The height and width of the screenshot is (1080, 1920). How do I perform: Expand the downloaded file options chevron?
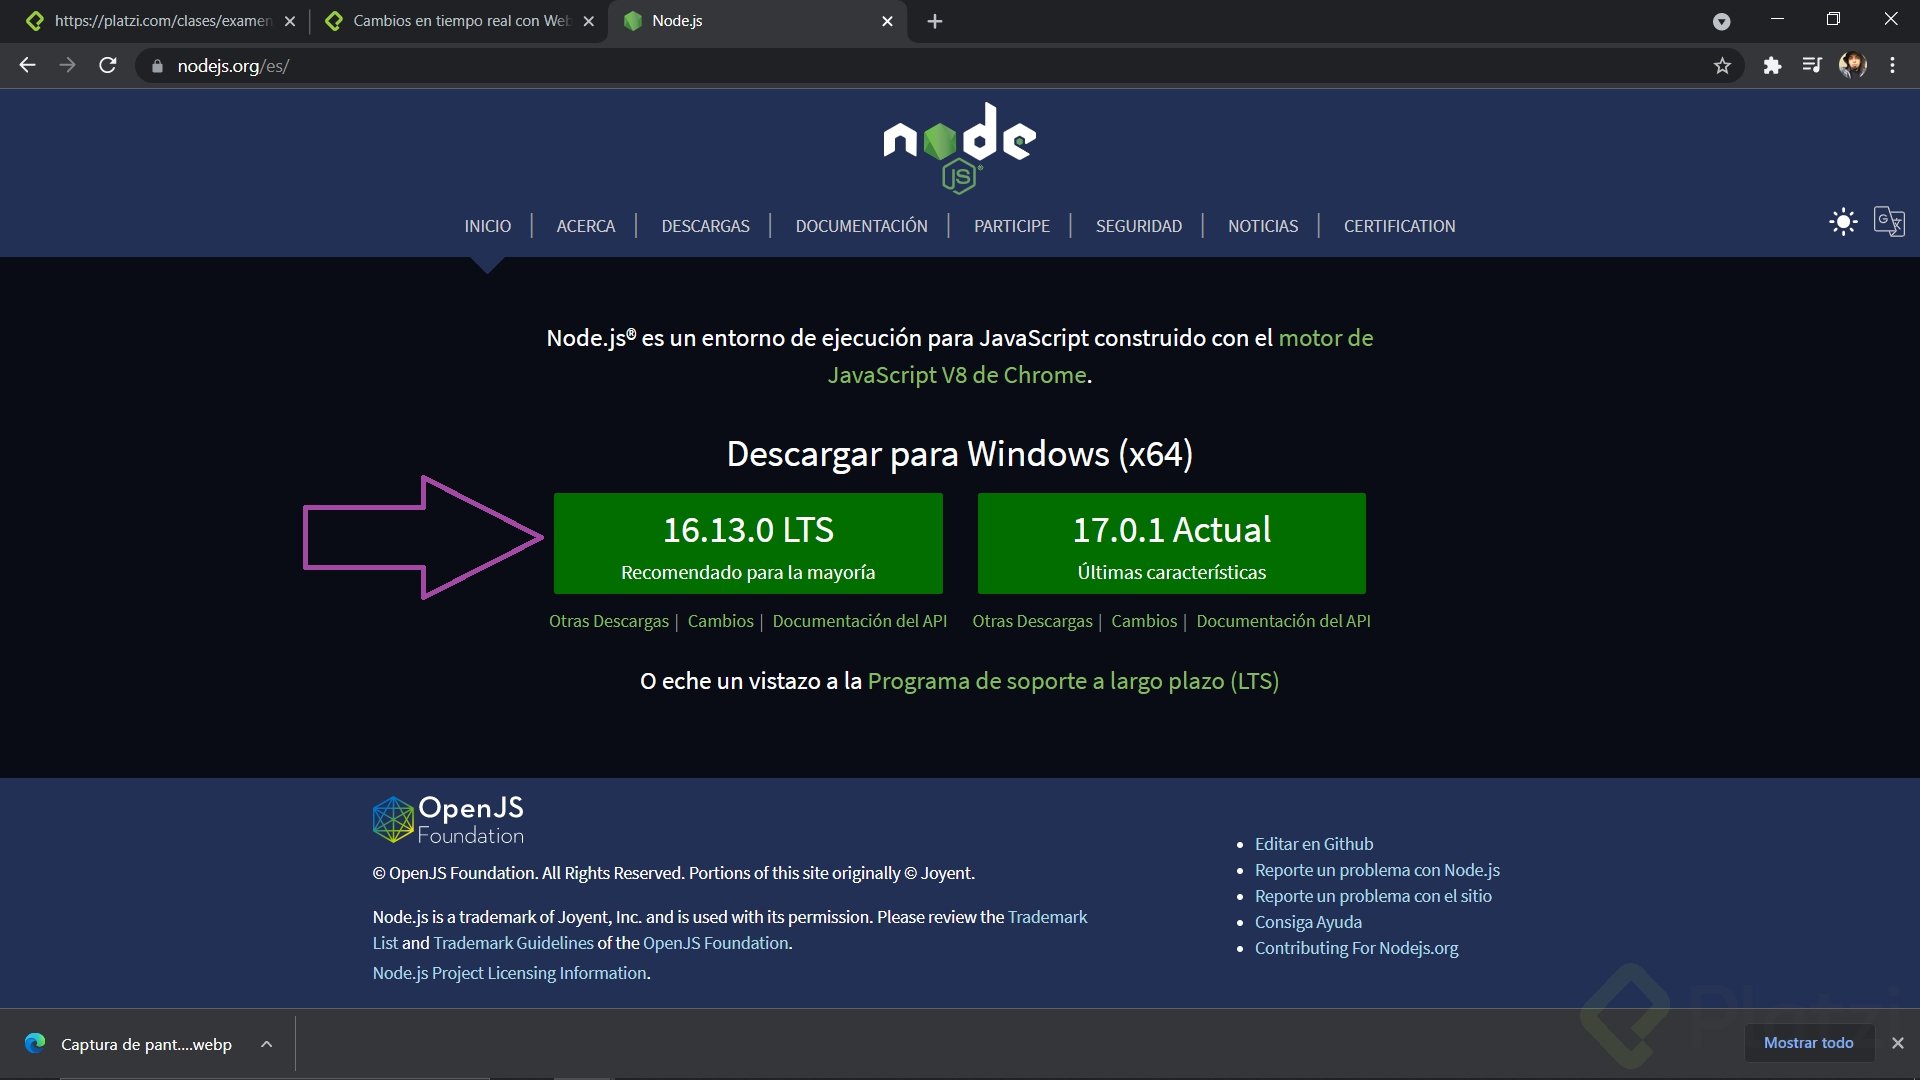pos(266,1044)
